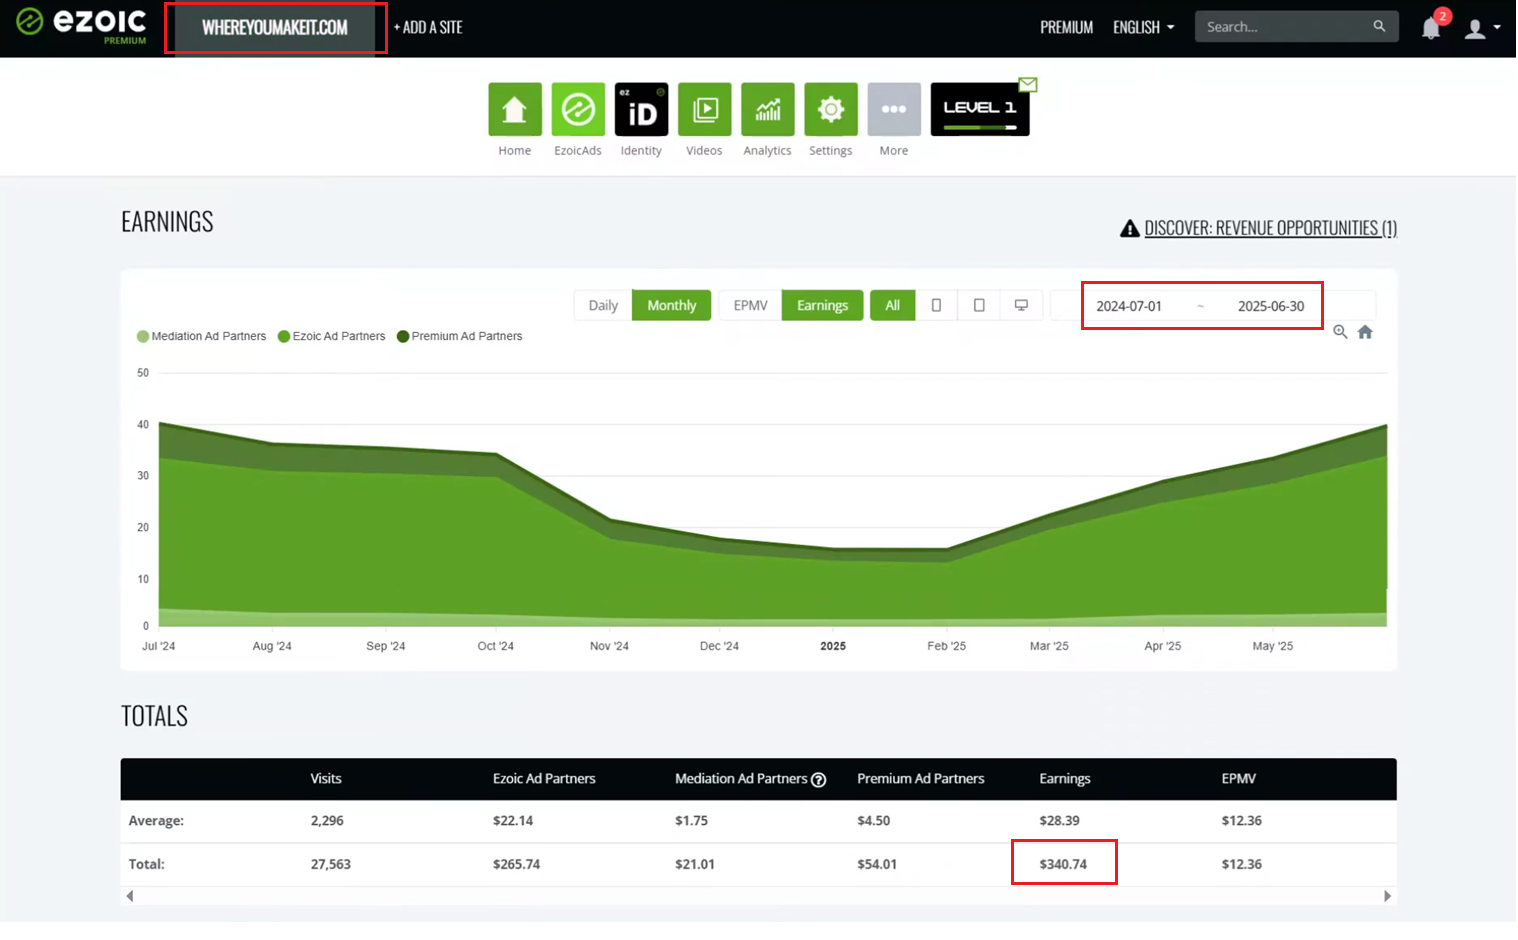Screen dimensions: 1518x940
Task: Click the end date 2025-06-30 field
Action: click(x=1271, y=306)
